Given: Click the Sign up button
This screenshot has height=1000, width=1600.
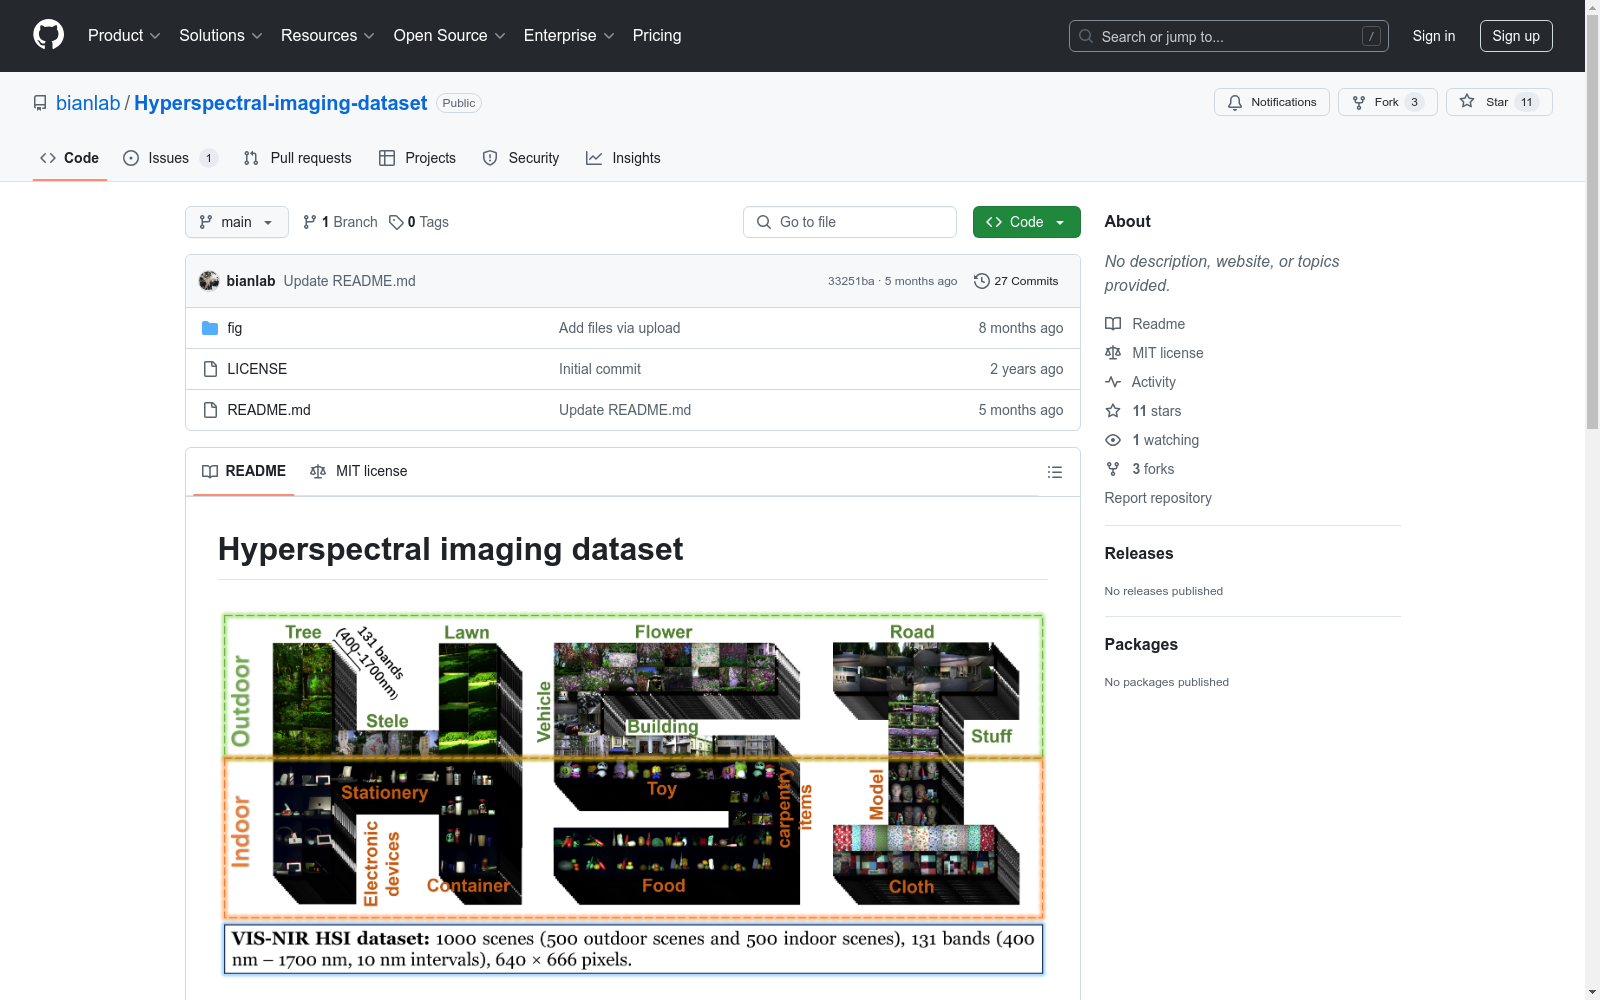Looking at the screenshot, I should pyautogui.click(x=1515, y=36).
